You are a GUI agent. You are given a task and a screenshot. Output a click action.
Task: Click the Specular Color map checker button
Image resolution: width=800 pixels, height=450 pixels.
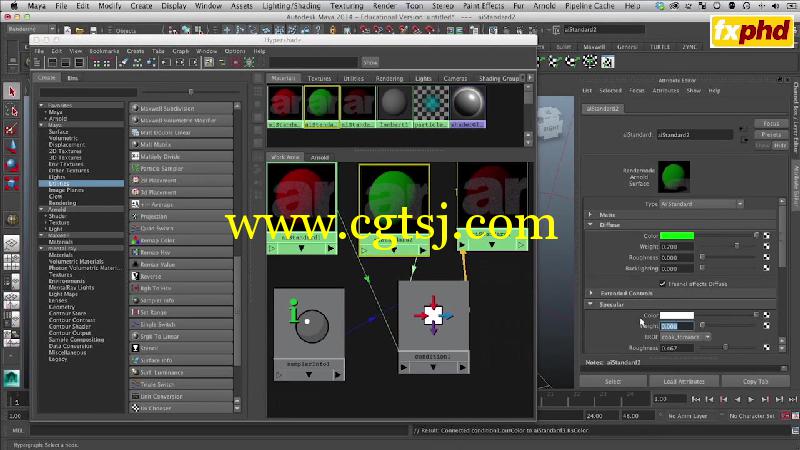pyautogui.click(x=766, y=315)
